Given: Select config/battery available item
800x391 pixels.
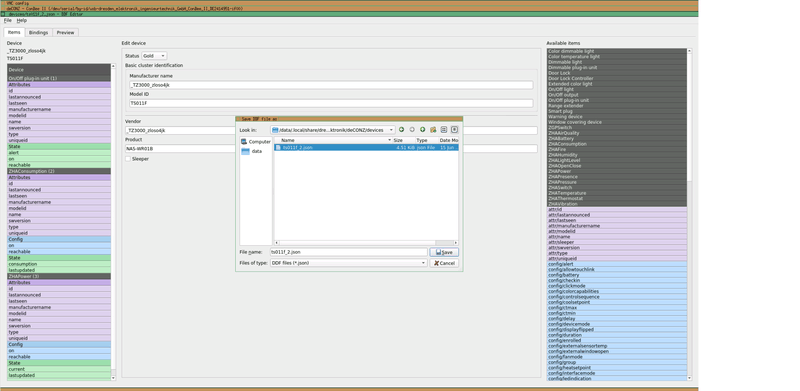Looking at the screenshot, I should click(x=617, y=275).
